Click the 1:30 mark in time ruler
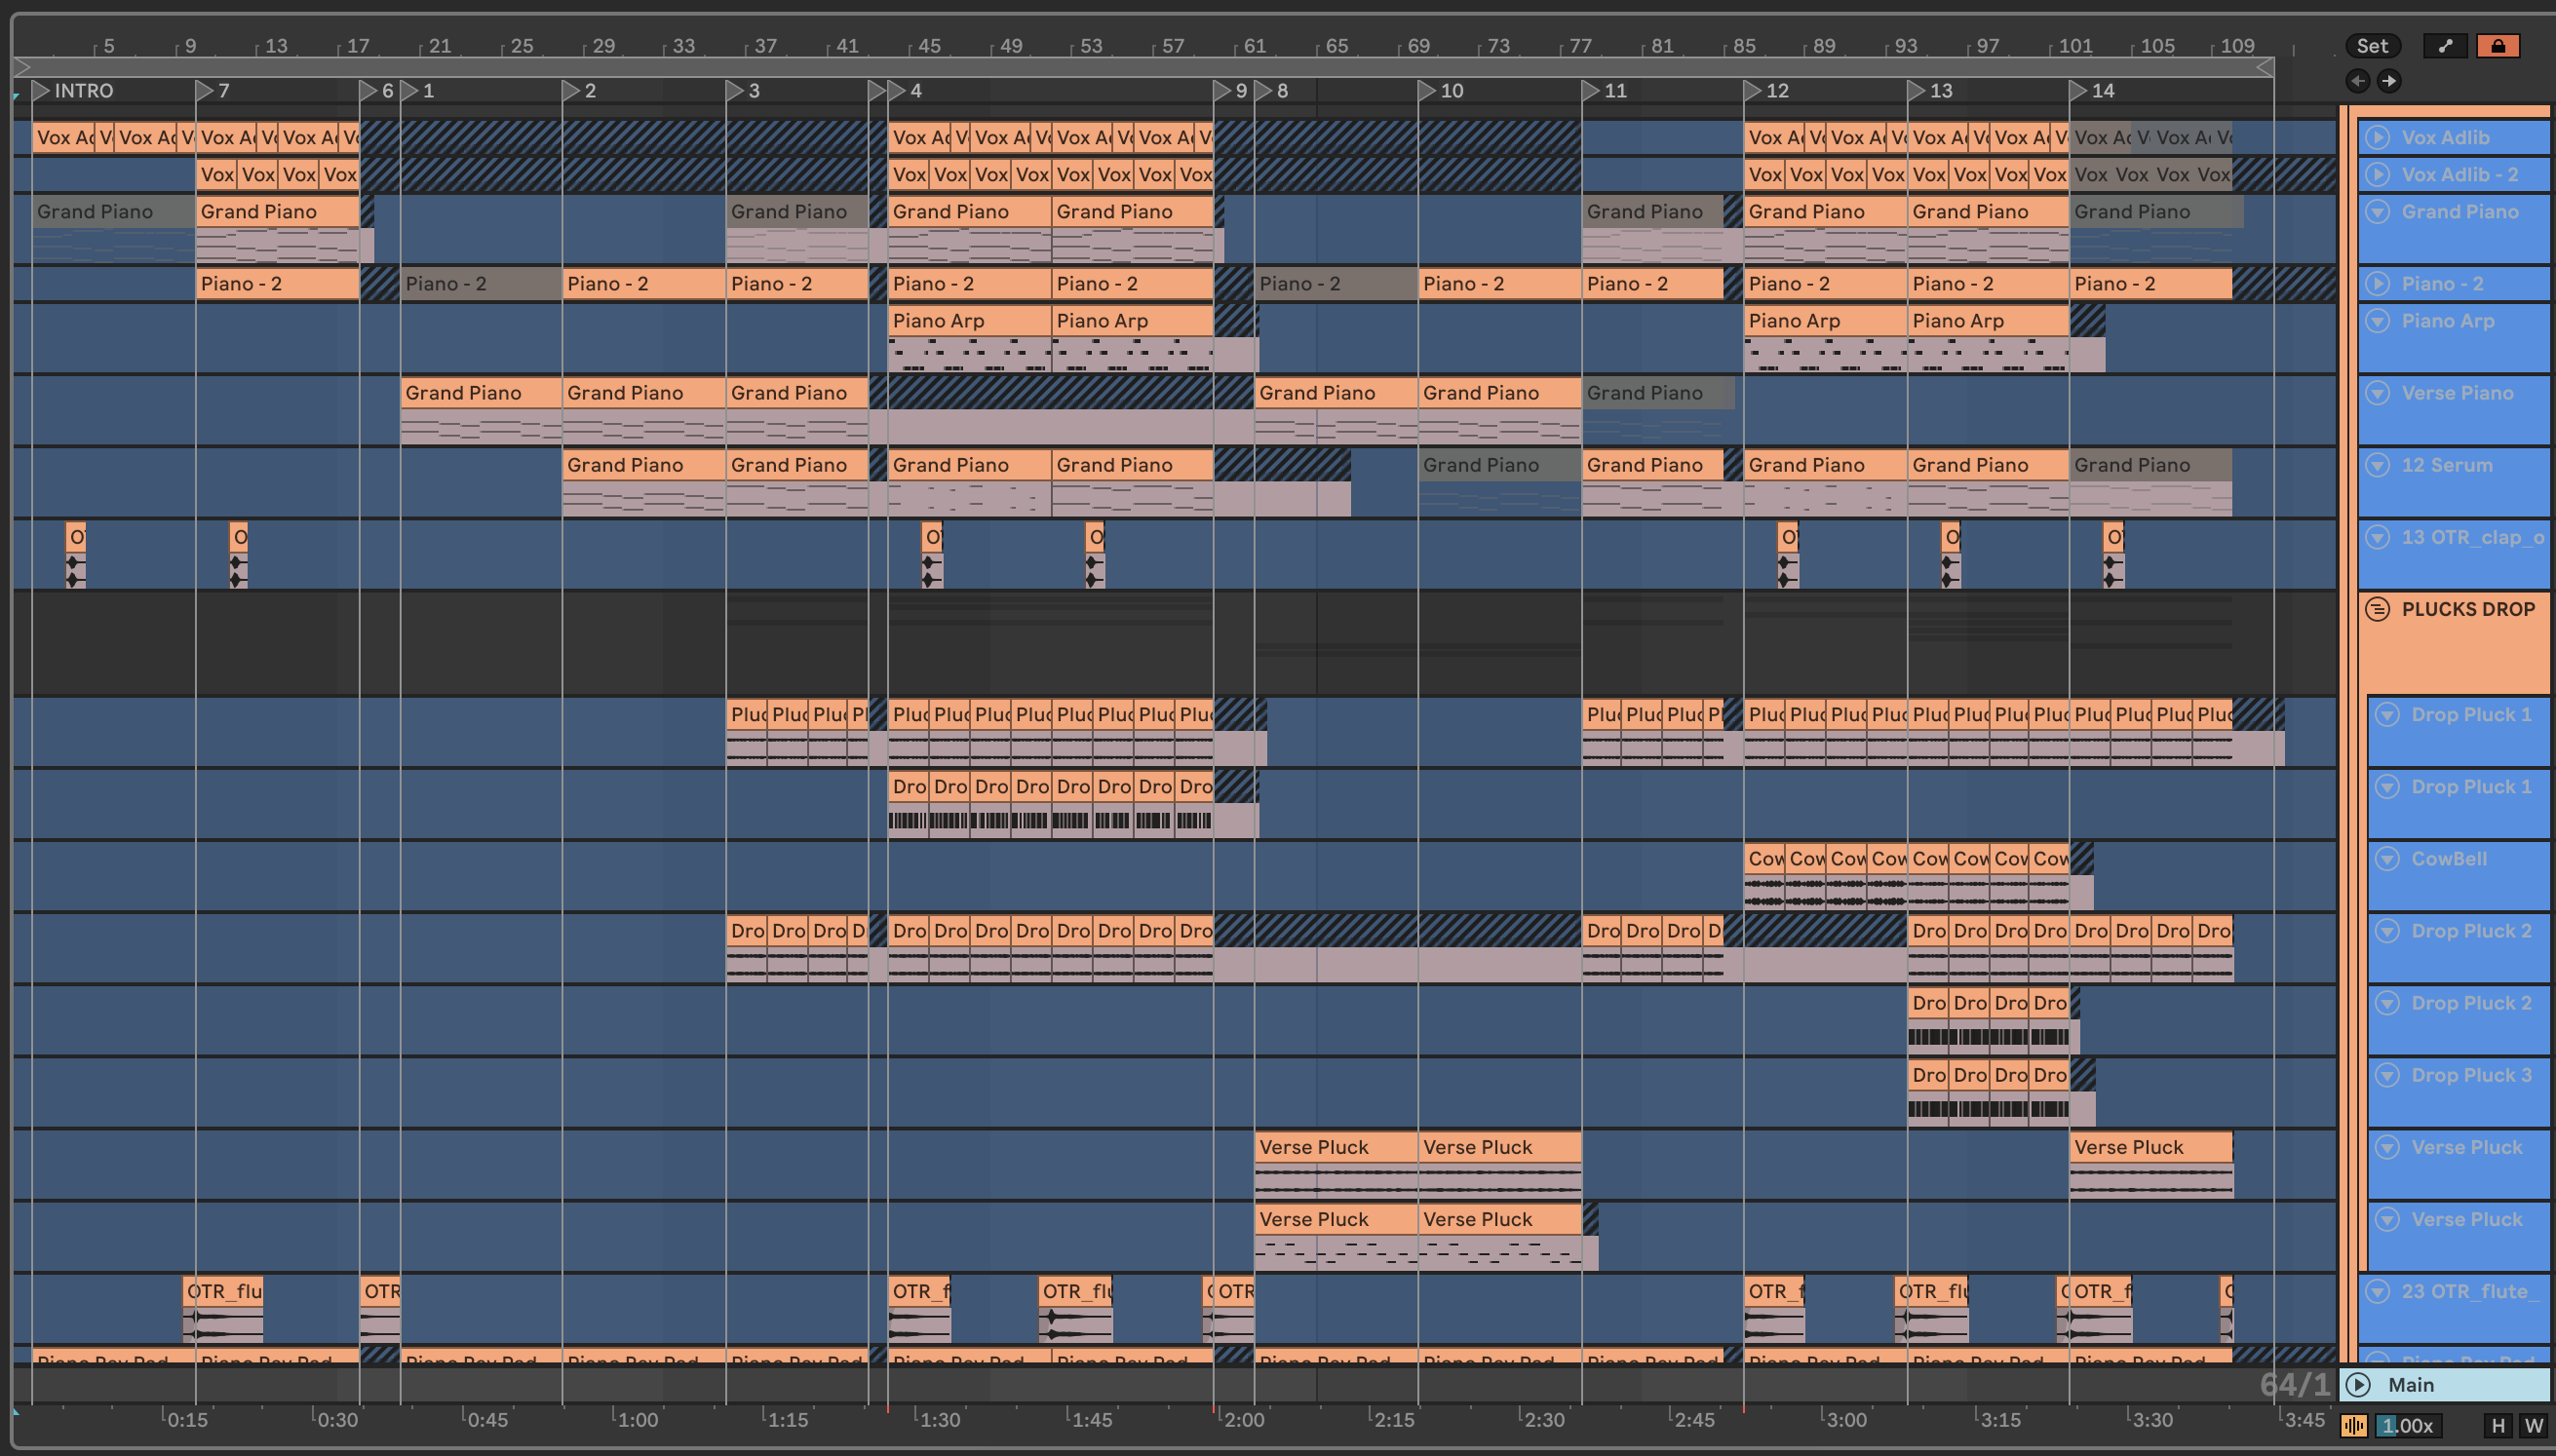Screen dimensions: 2556x1456 [938, 1419]
